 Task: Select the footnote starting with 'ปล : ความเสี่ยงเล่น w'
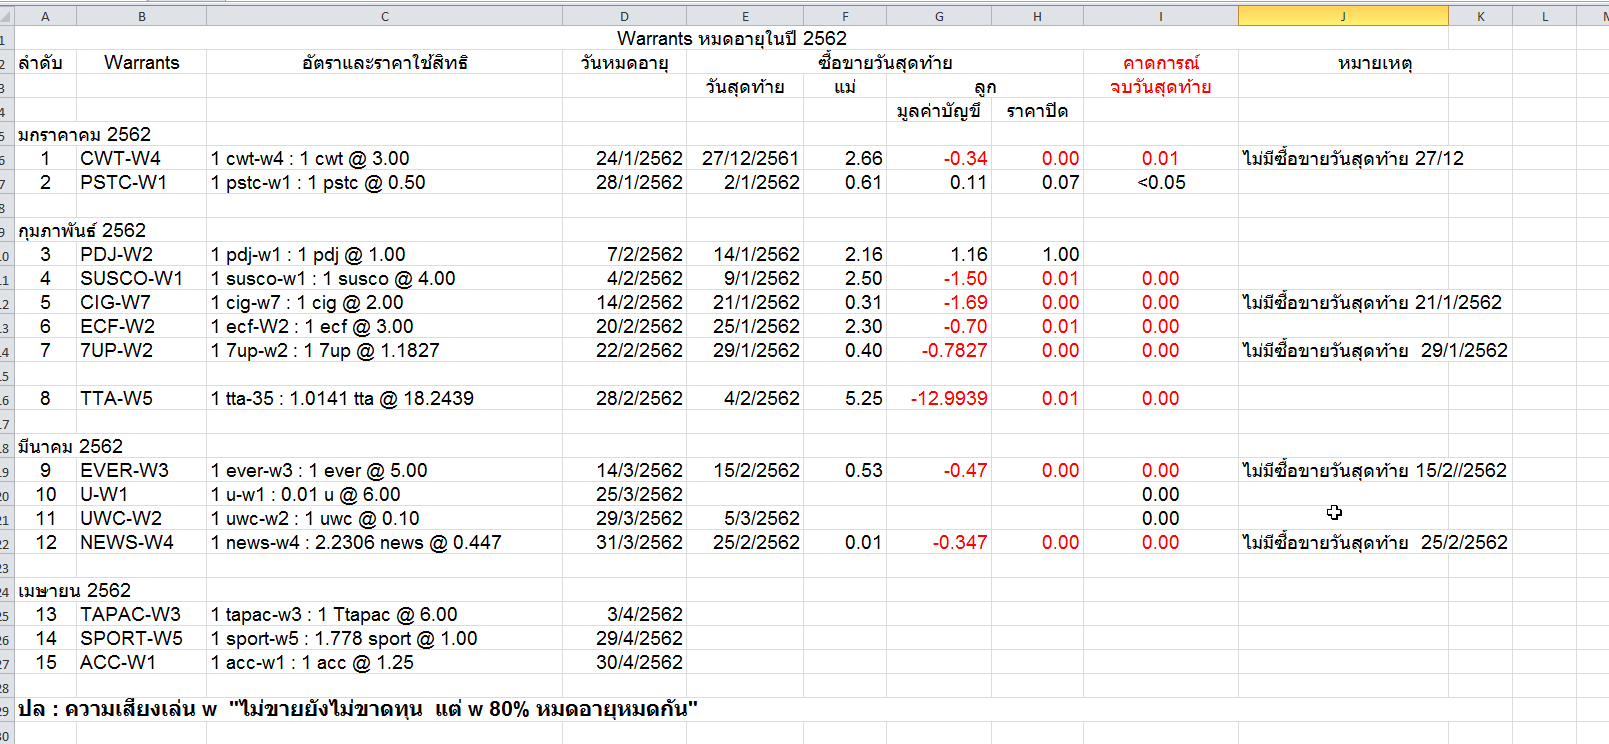[x=358, y=709]
